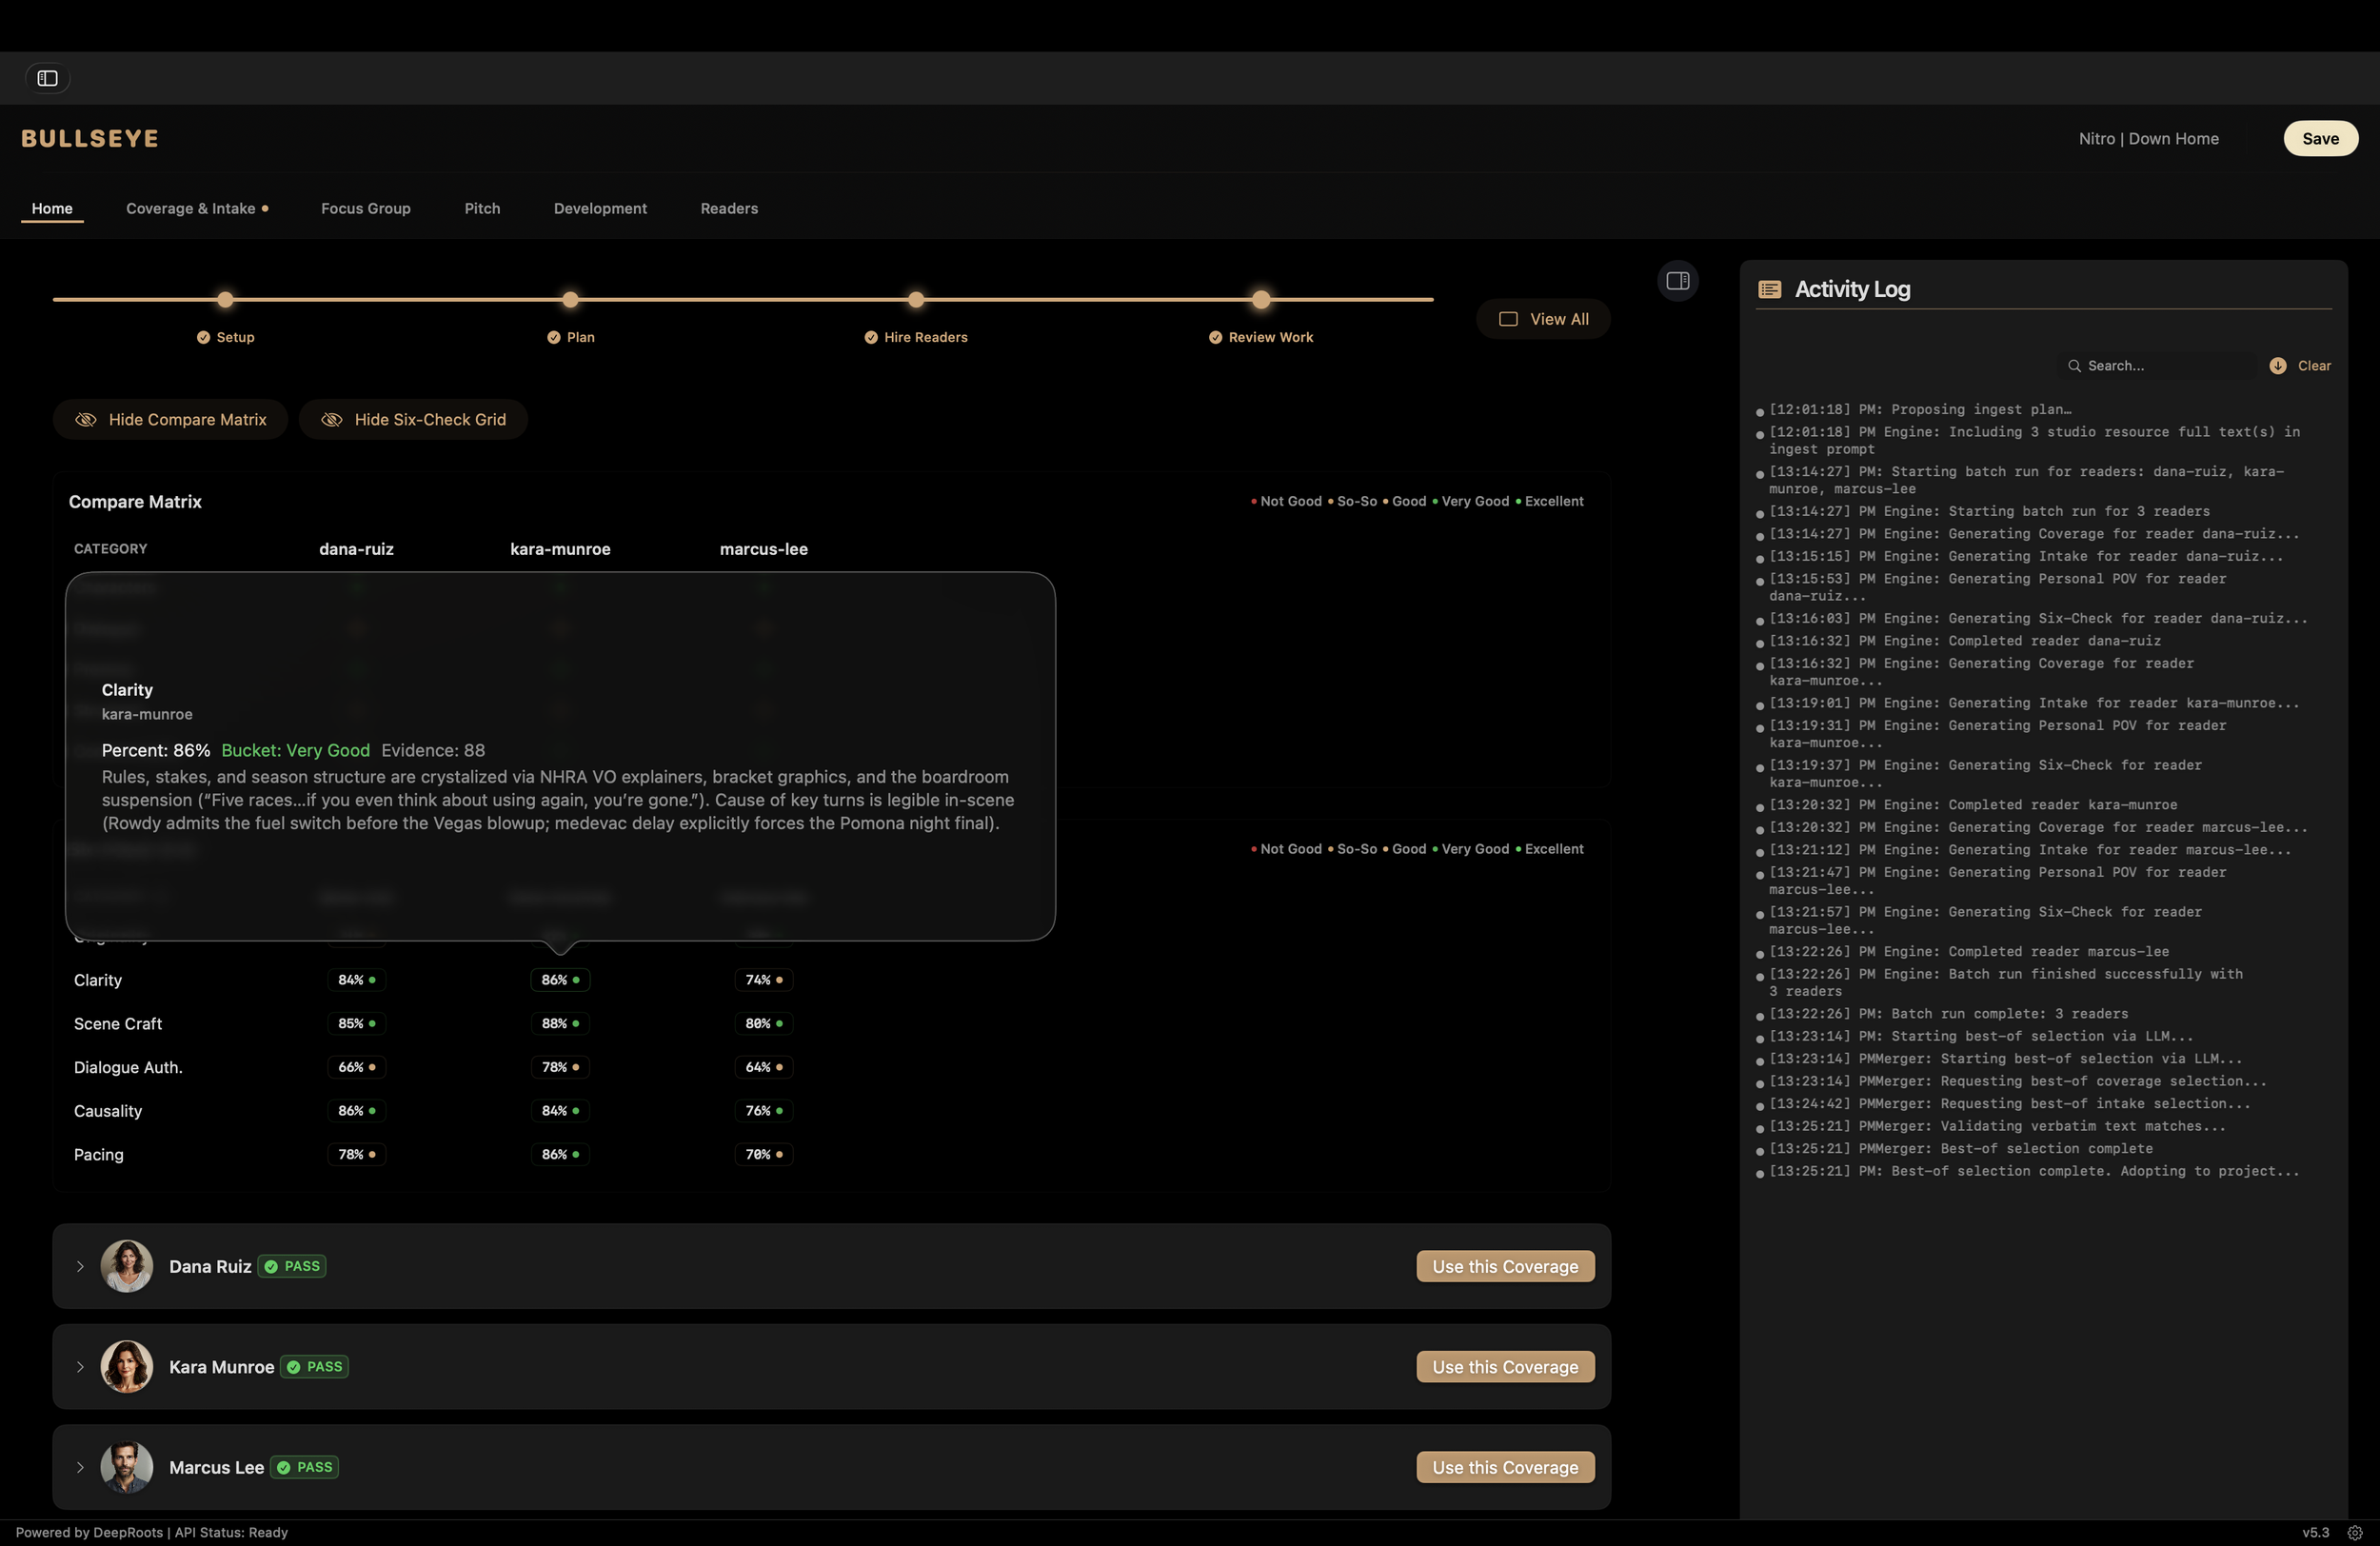Screen dimensions: 2380x1546
Task: Click the Activity Log header icon
Action: [1769, 289]
